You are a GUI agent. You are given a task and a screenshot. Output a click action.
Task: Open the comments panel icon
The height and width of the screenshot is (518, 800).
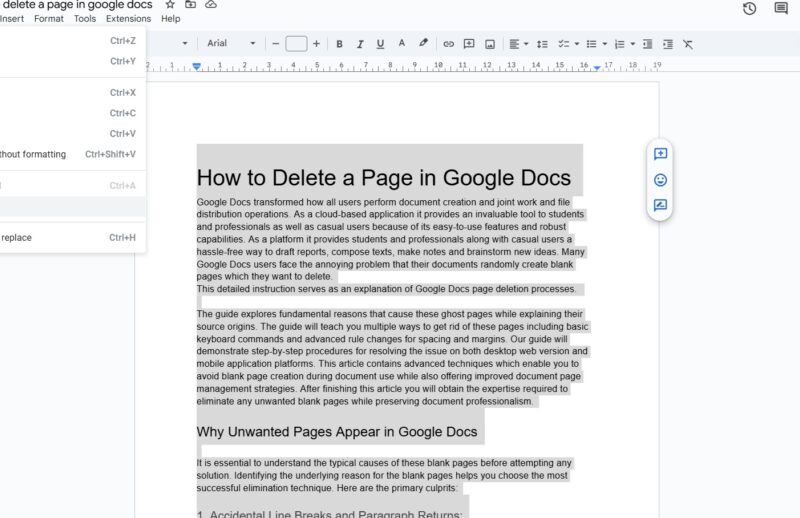[781, 8]
